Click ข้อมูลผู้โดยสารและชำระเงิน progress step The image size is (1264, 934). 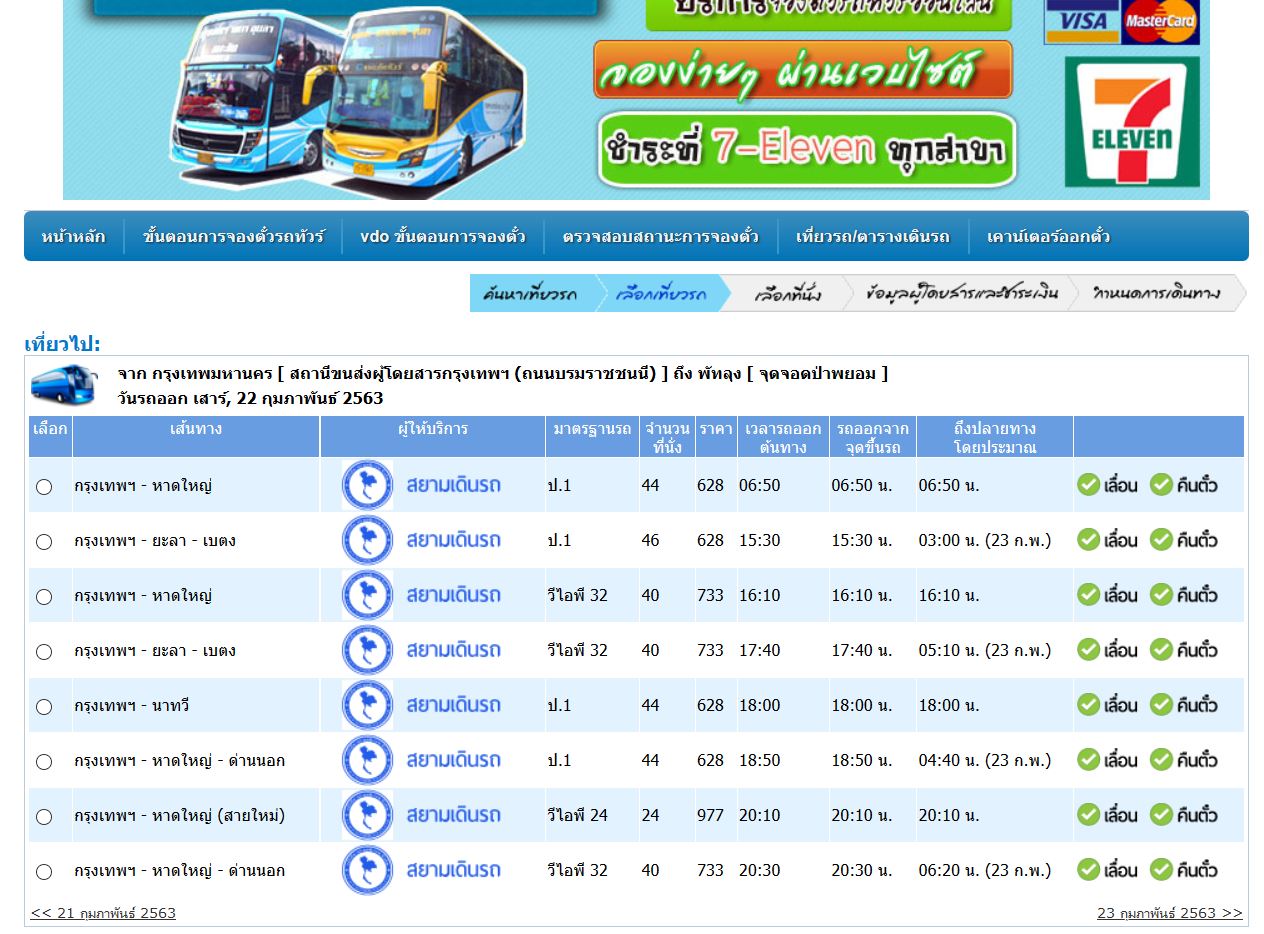click(x=961, y=294)
